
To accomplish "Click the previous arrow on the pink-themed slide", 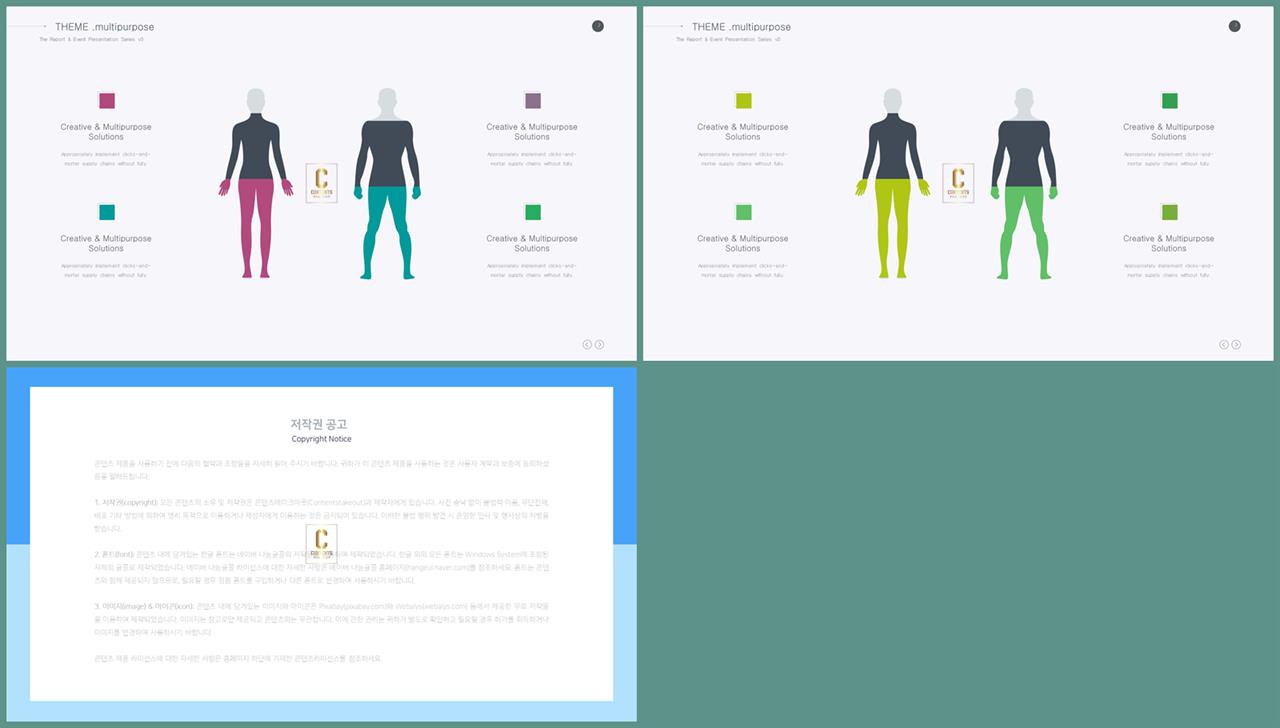I will pyautogui.click(x=587, y=344).
